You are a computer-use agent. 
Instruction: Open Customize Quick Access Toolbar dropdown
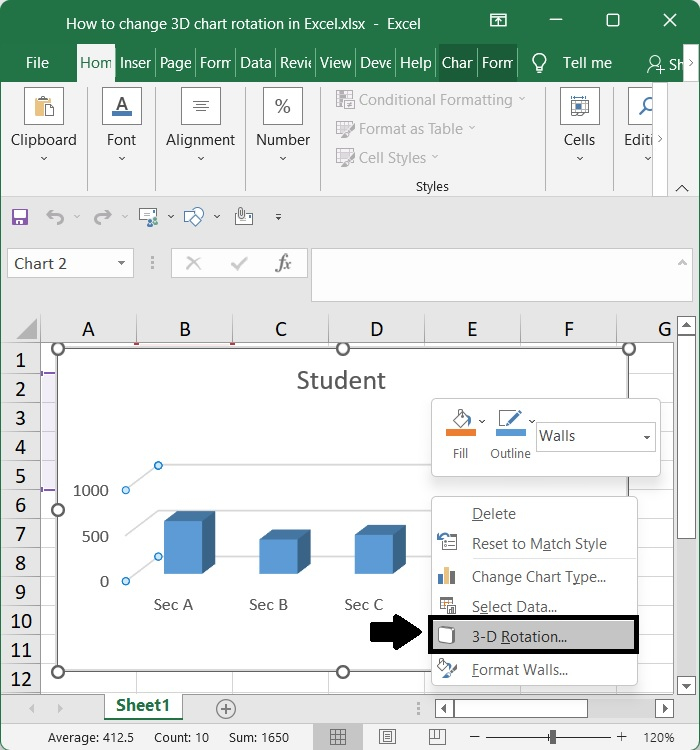point(278,217)
